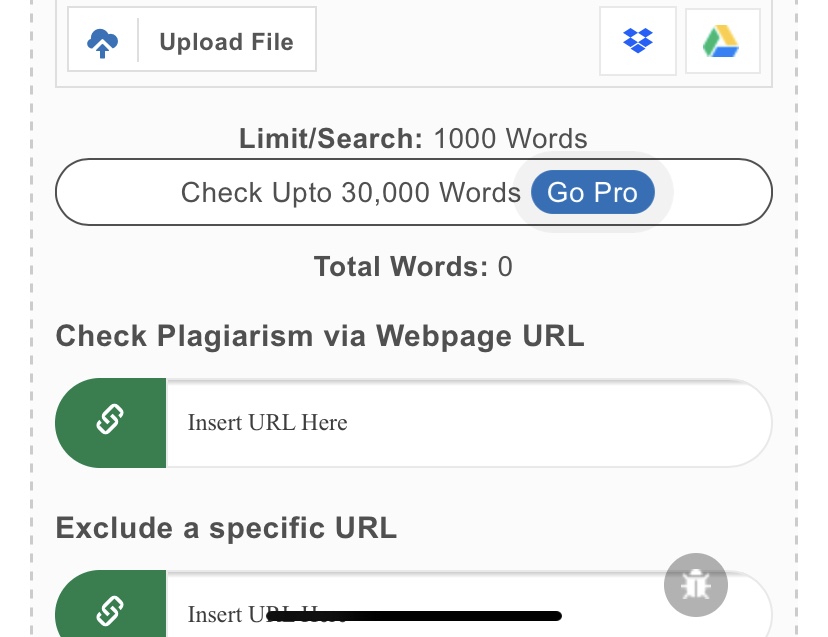Click the link icon beside the webpage URL field

tap(110, 423)
